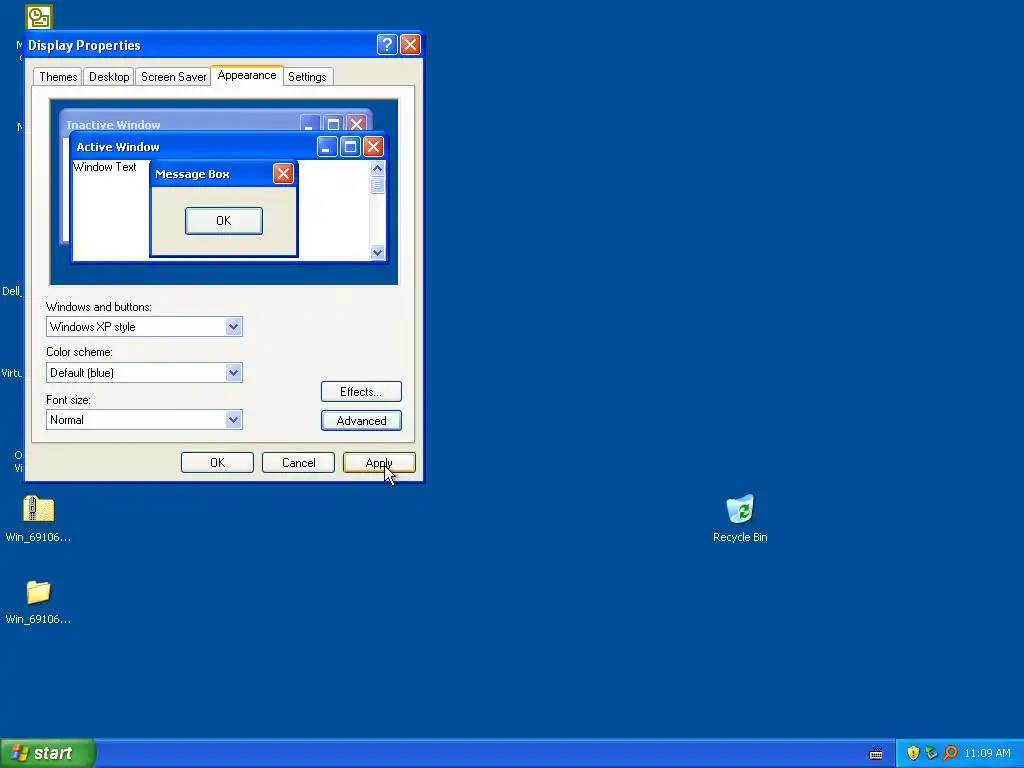The height and width of the screenshot is (768, 1024).
Task: Select the plain yellow Win_69106 folder icon
Action: pyautogui.click(x=39, y=592)
